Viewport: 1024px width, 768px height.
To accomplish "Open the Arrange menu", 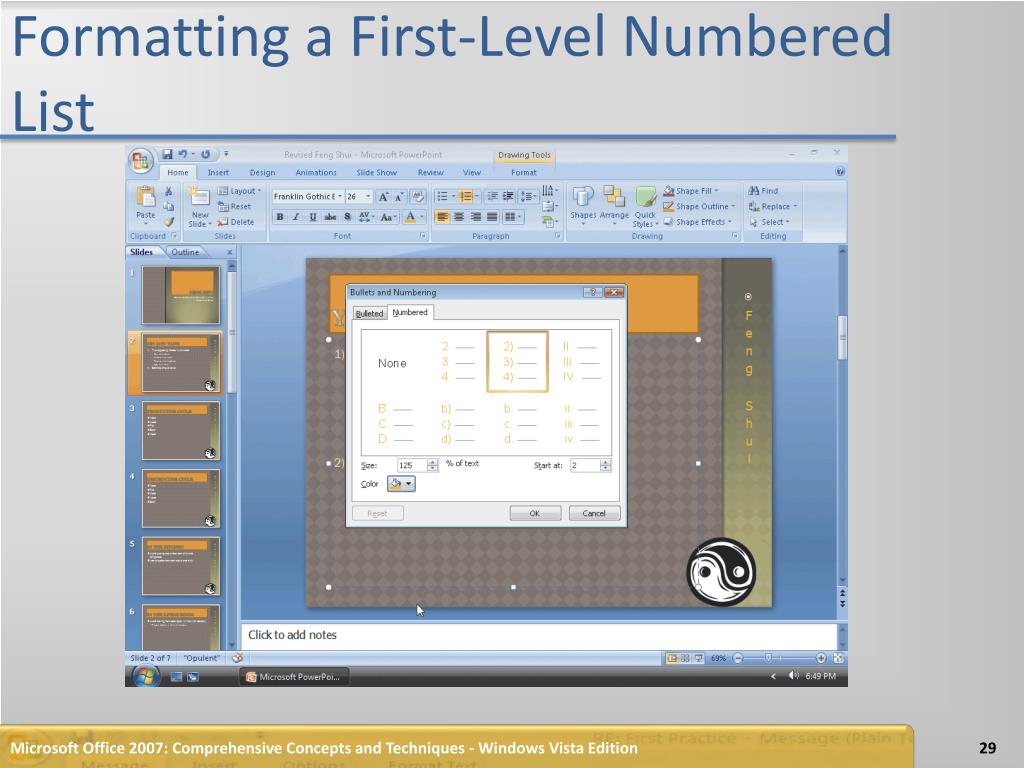I will pyautogui.click(x=614, y=204).
